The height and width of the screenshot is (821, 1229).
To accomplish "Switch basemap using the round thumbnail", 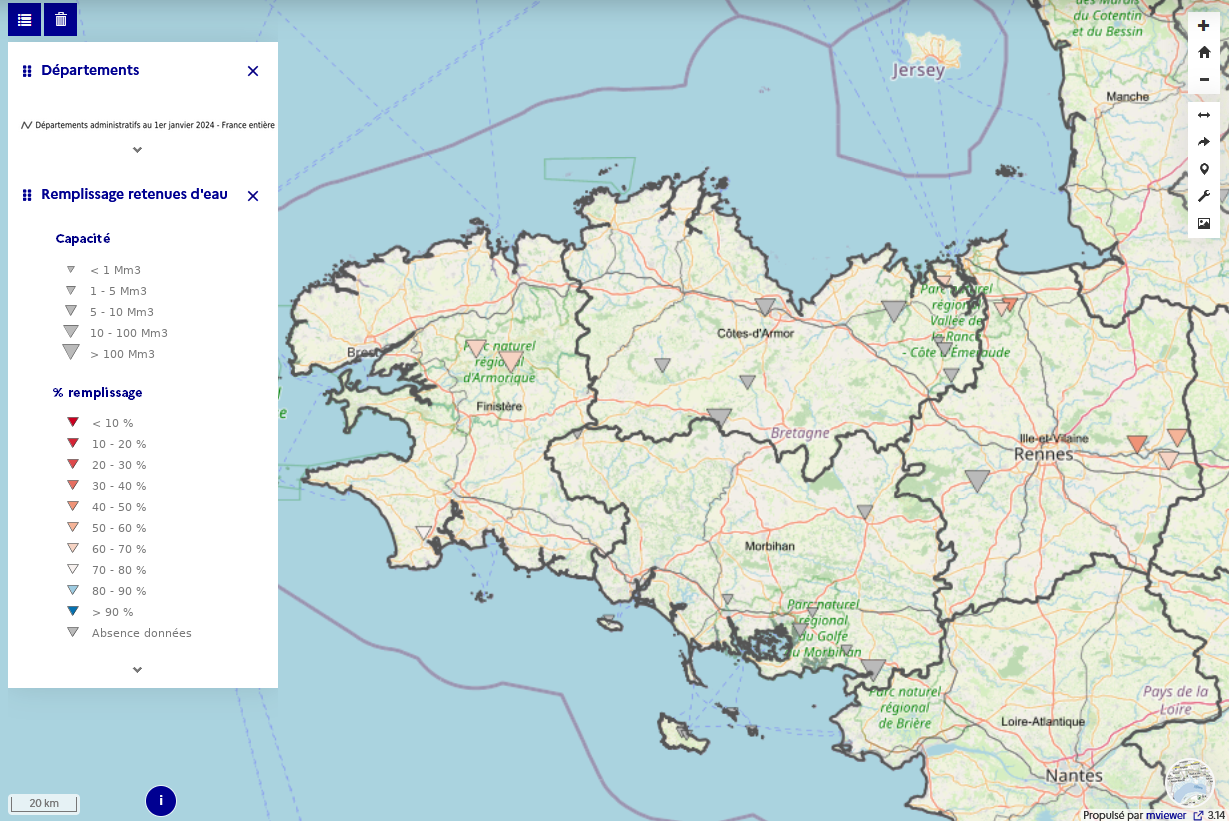I will point(1190,782).
